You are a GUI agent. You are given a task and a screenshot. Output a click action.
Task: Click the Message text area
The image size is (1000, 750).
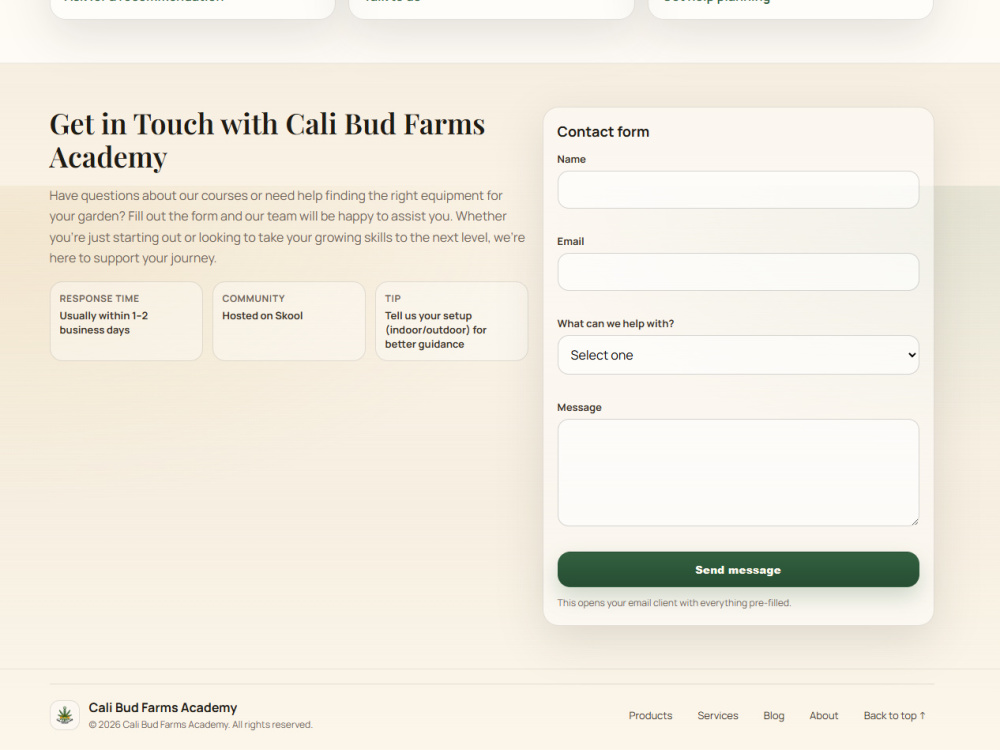pos(738,473)
